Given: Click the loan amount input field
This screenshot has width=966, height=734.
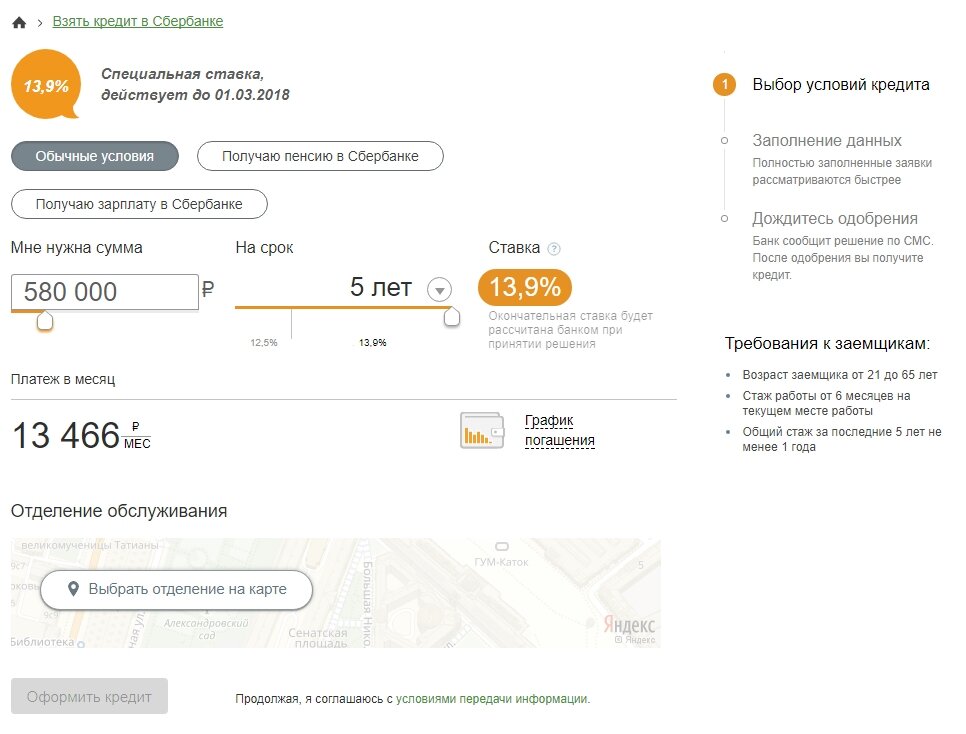Looking at the screenshot, I should click(x=104, y=291).
